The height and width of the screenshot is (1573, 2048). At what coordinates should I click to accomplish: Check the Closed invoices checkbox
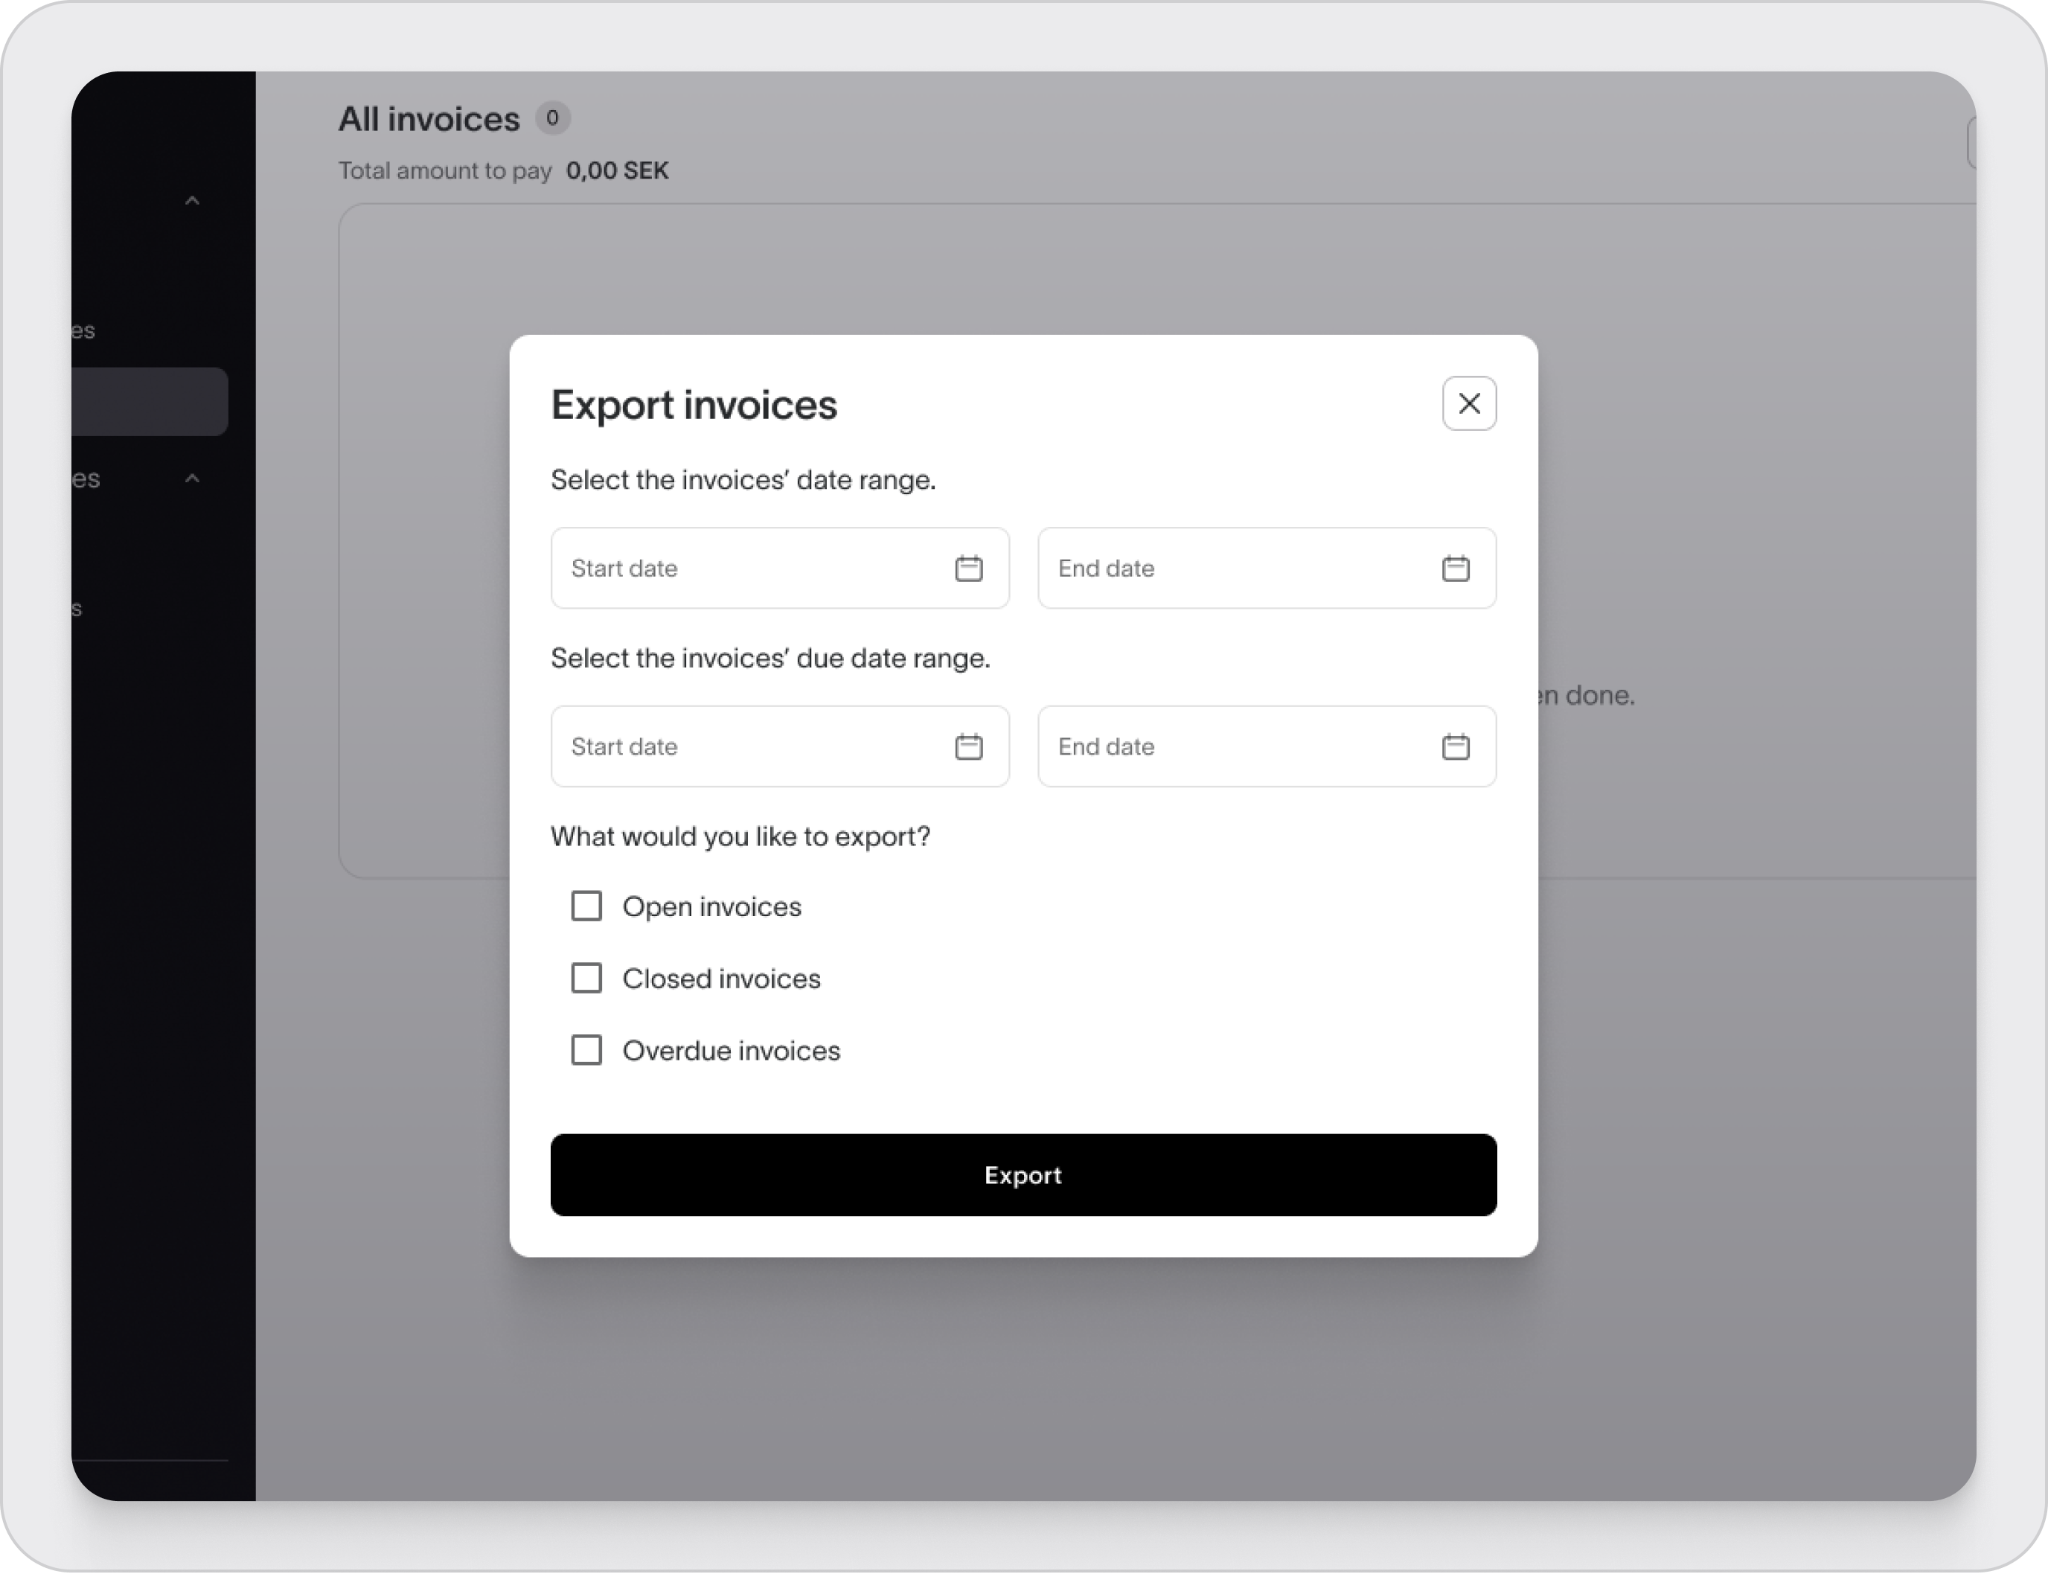(586, 978)
